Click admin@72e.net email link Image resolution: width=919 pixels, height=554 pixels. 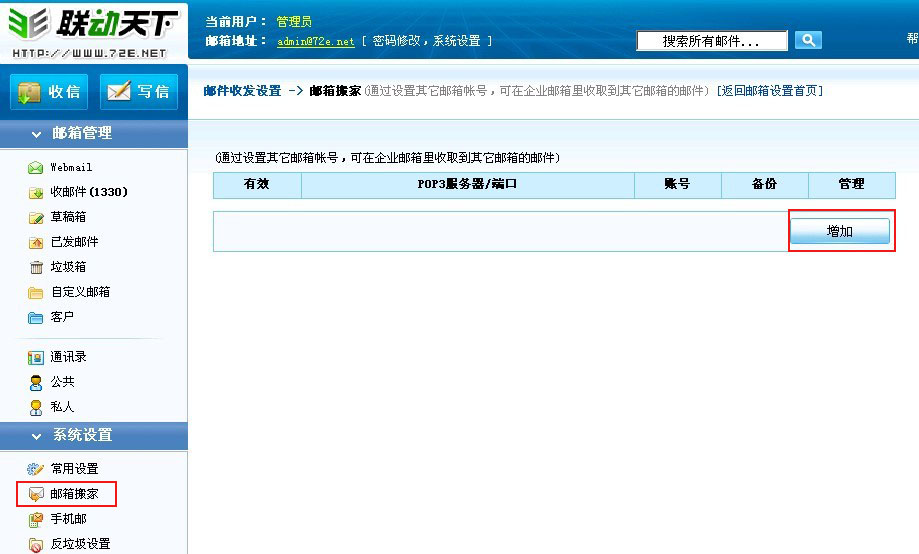316,42
